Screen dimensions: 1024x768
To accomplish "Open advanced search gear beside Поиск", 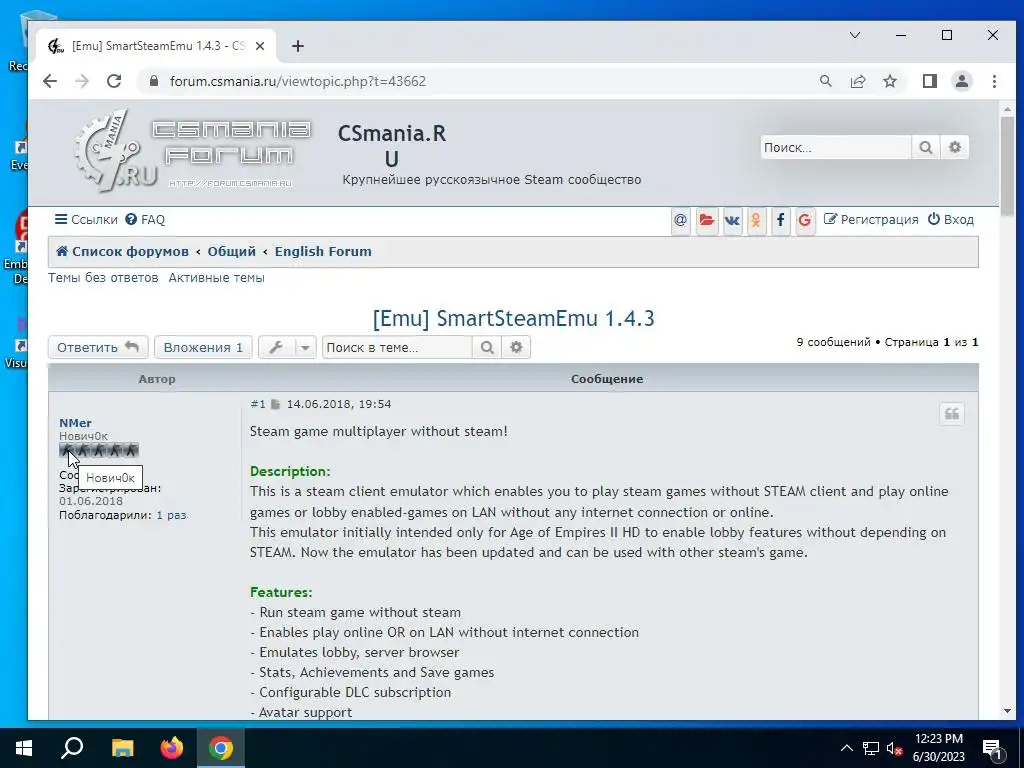I will [955, 148].
